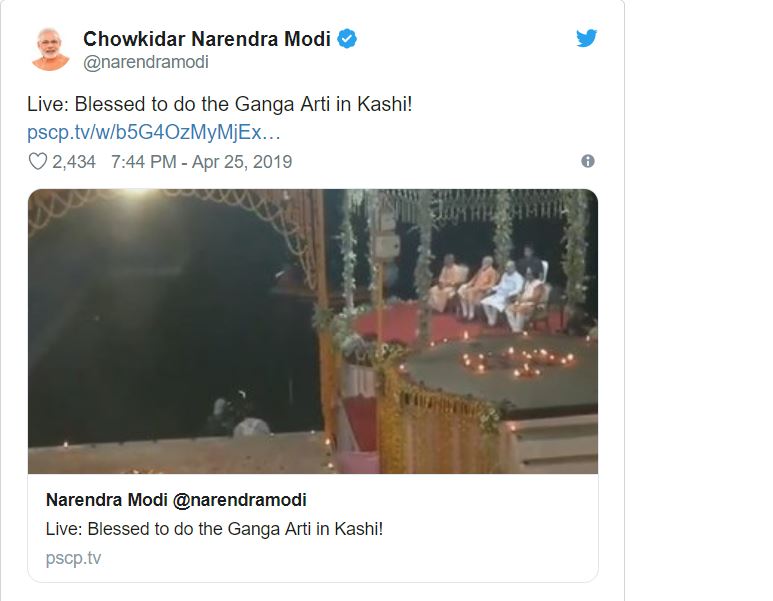Click the pscp.tv domain in the card footer

click(73, 558)
